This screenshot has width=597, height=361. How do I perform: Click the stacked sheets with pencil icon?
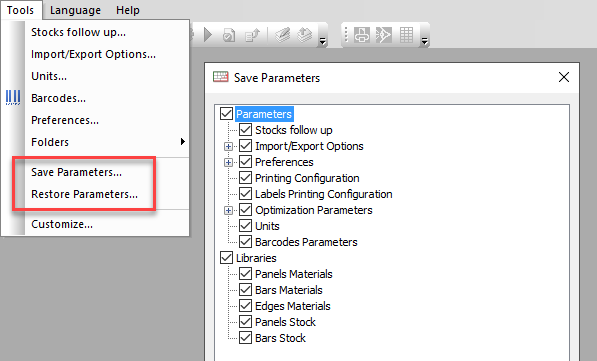(x=283, y=35)
